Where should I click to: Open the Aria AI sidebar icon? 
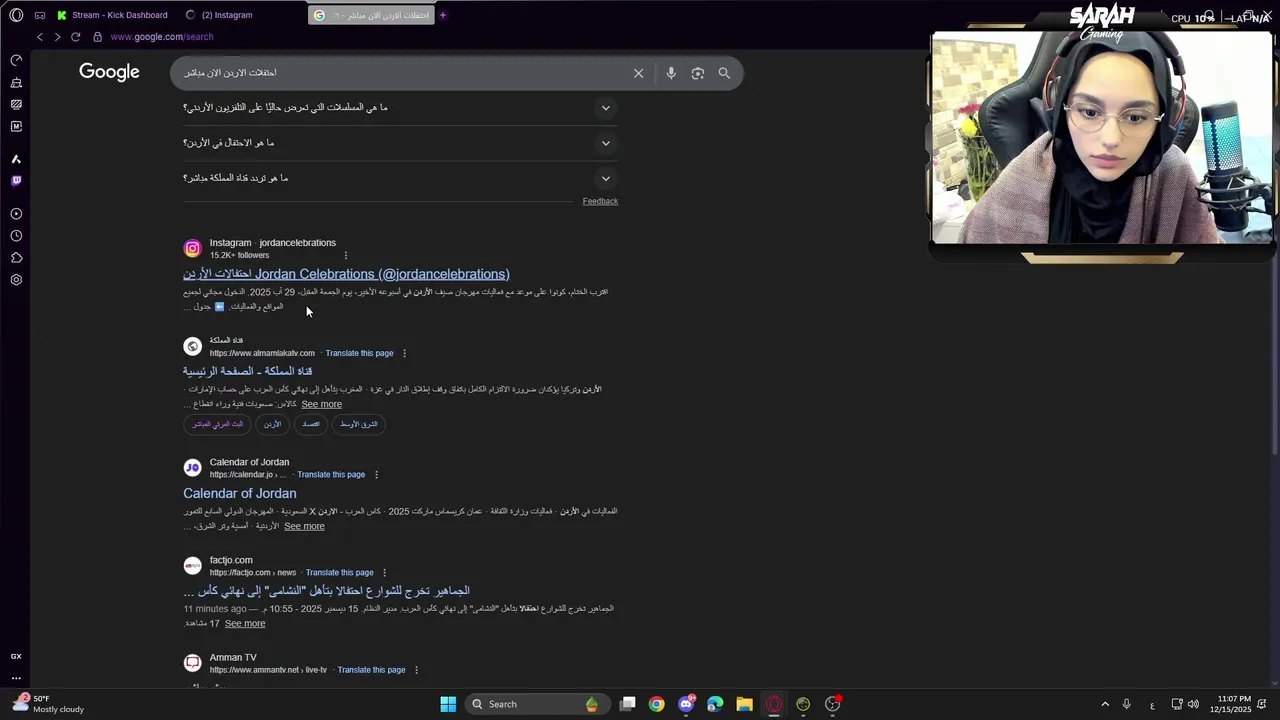(x=16, y=159)
